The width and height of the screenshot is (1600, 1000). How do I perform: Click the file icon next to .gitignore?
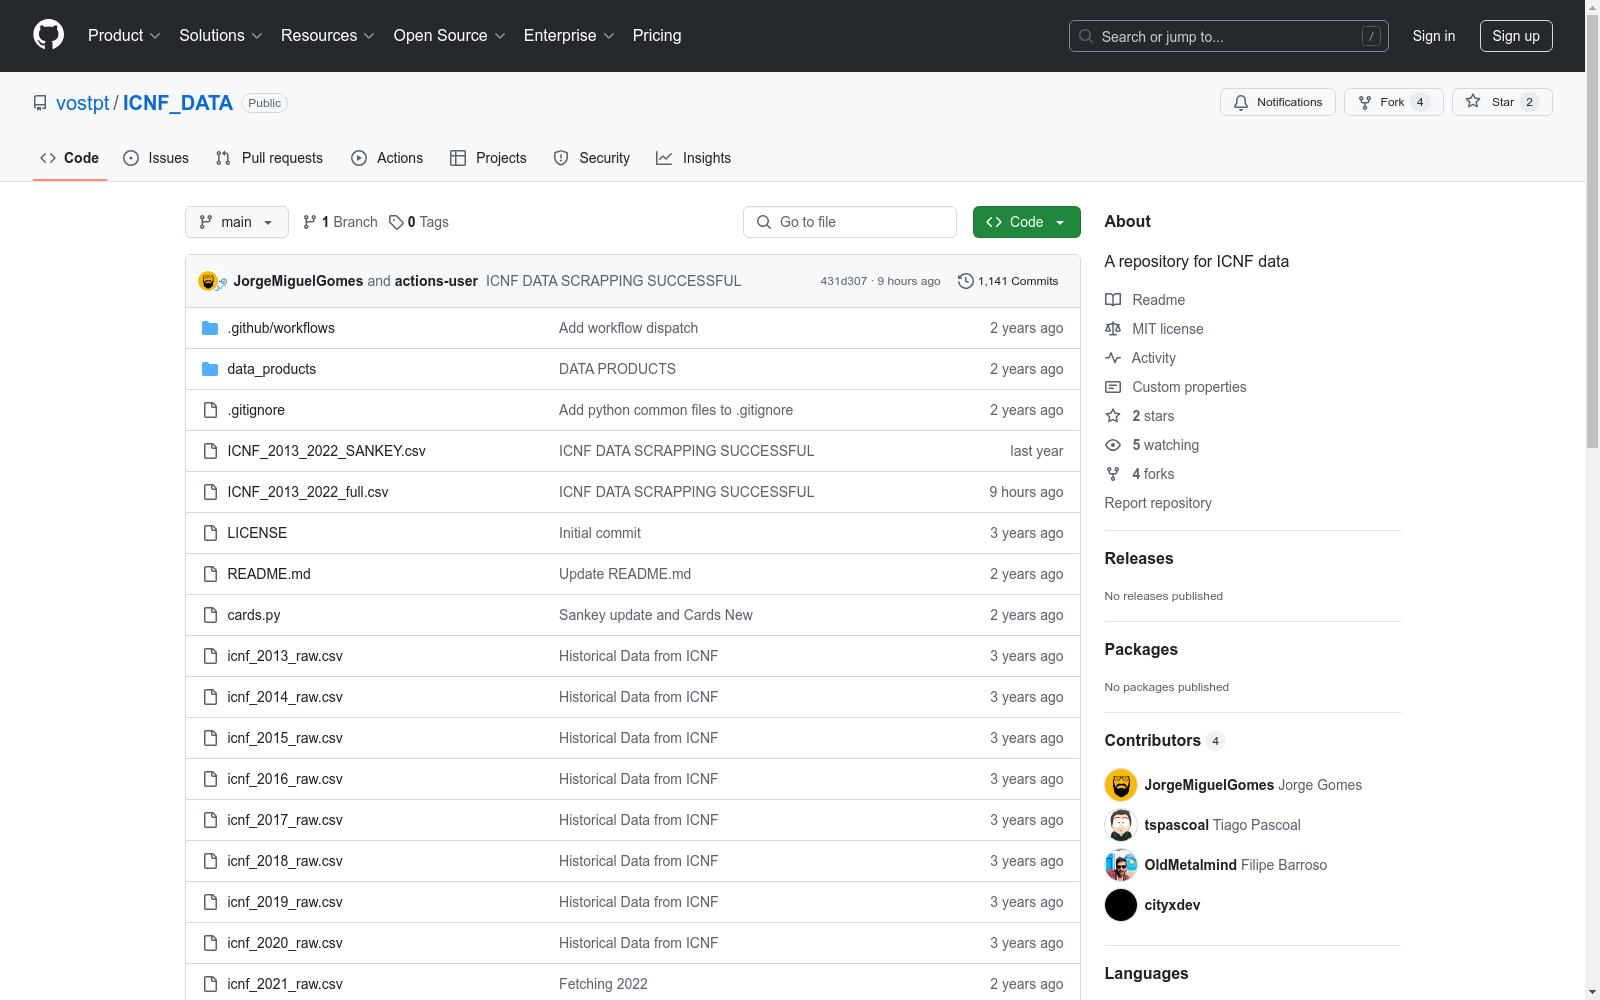click(x=210, y=410)
